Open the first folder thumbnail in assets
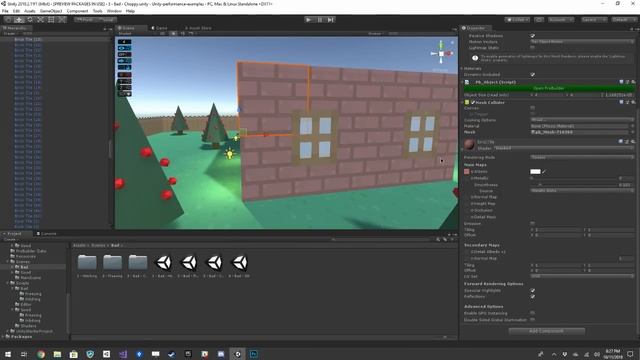 click(87, 262)
